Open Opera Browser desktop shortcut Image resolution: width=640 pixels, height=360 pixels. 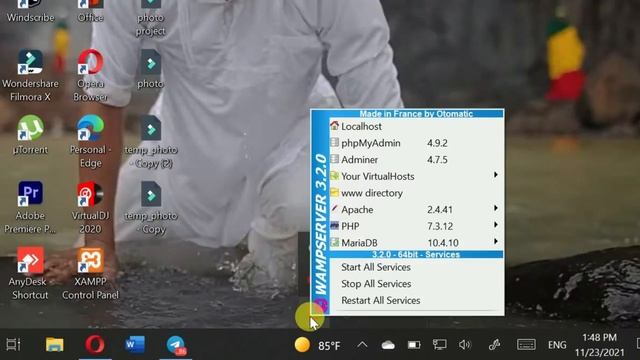90,76
